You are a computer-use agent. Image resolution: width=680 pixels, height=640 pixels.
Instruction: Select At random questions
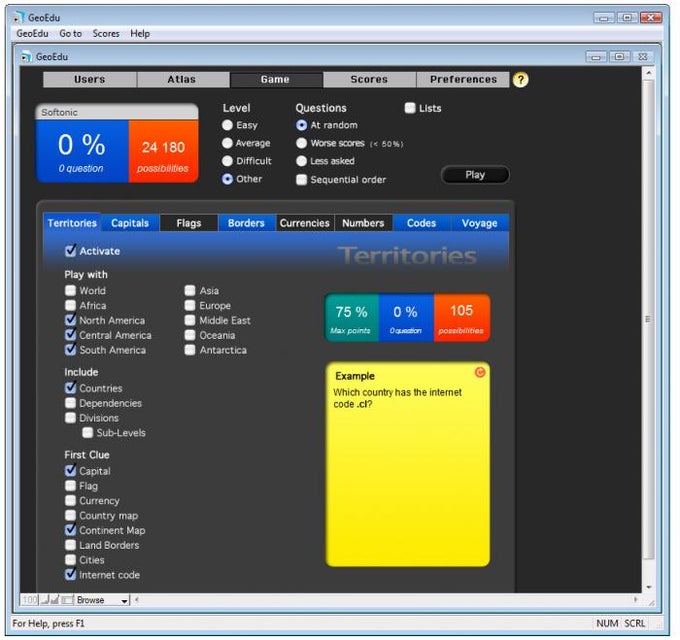(301, 125)
